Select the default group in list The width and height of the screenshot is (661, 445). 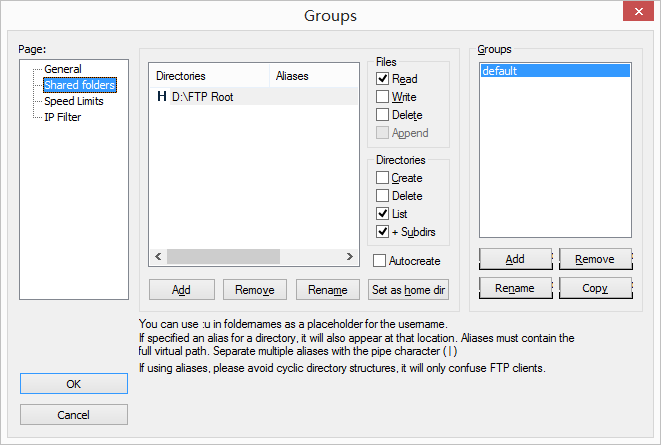pyautogui.click(x=555, y=71)
